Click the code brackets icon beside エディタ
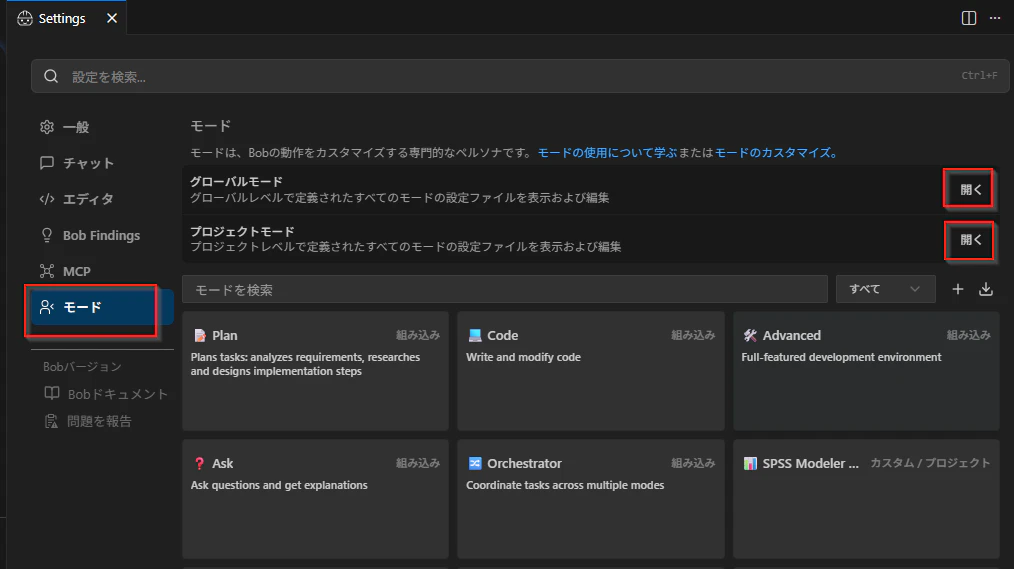The image size is (1014, 569). (47, 199)
